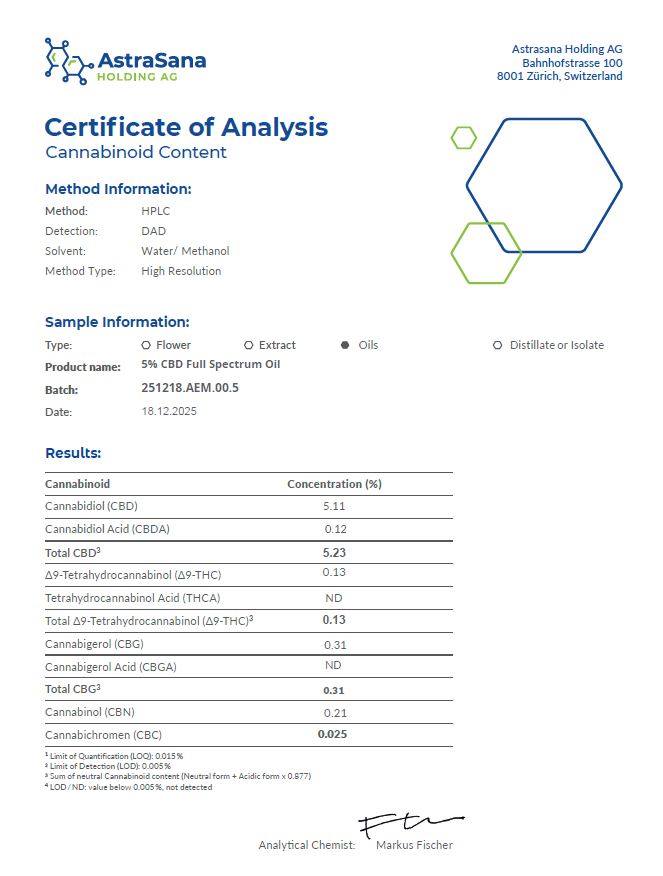Select the Flower sample type radio button
Image resolution: width=663 pixels, height=876 pixels.
click(x=147, y=345)
